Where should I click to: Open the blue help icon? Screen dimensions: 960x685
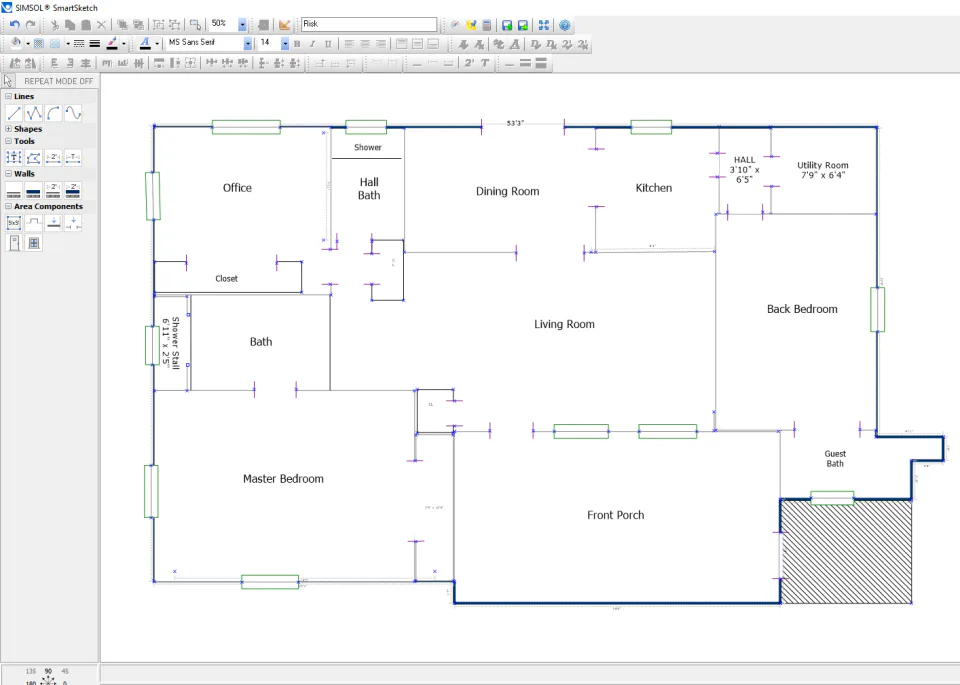click(x=564, y=25)
